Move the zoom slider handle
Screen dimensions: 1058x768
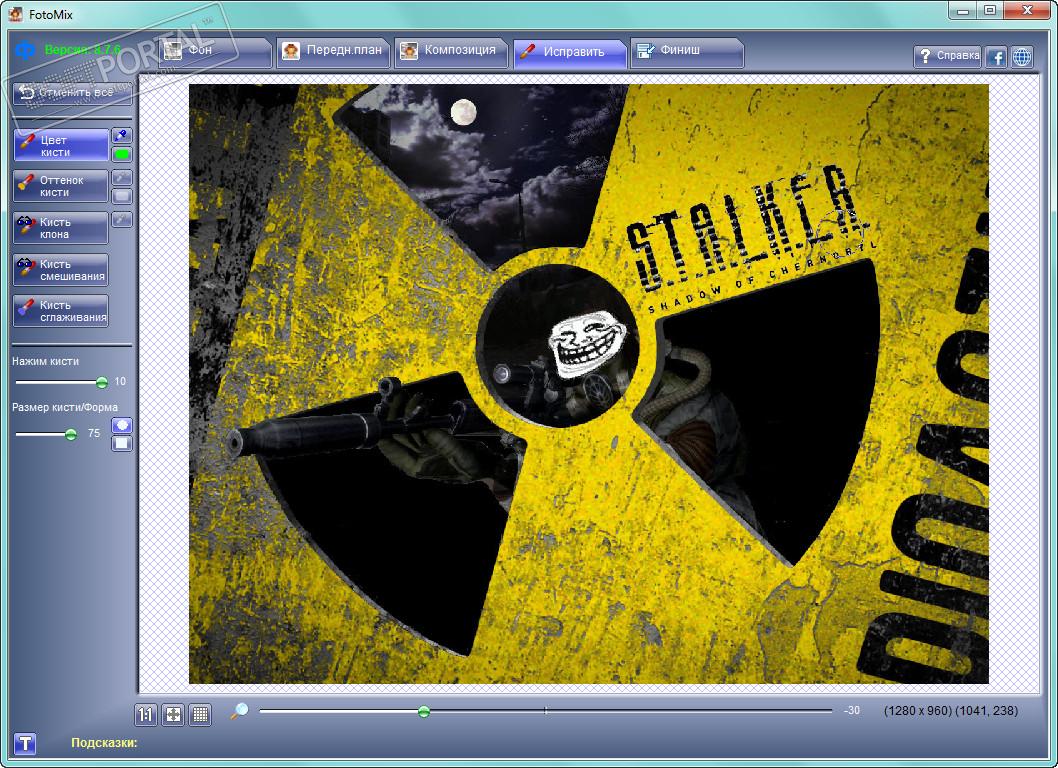click(424, 711)
